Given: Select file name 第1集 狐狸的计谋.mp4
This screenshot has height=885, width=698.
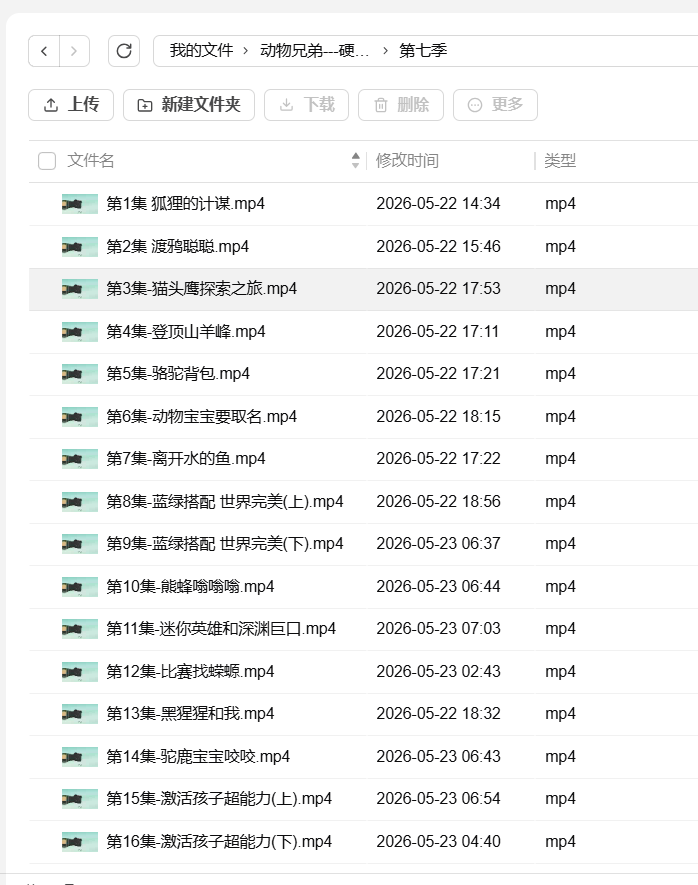Looking at the screenshot, I should point(186,204).
